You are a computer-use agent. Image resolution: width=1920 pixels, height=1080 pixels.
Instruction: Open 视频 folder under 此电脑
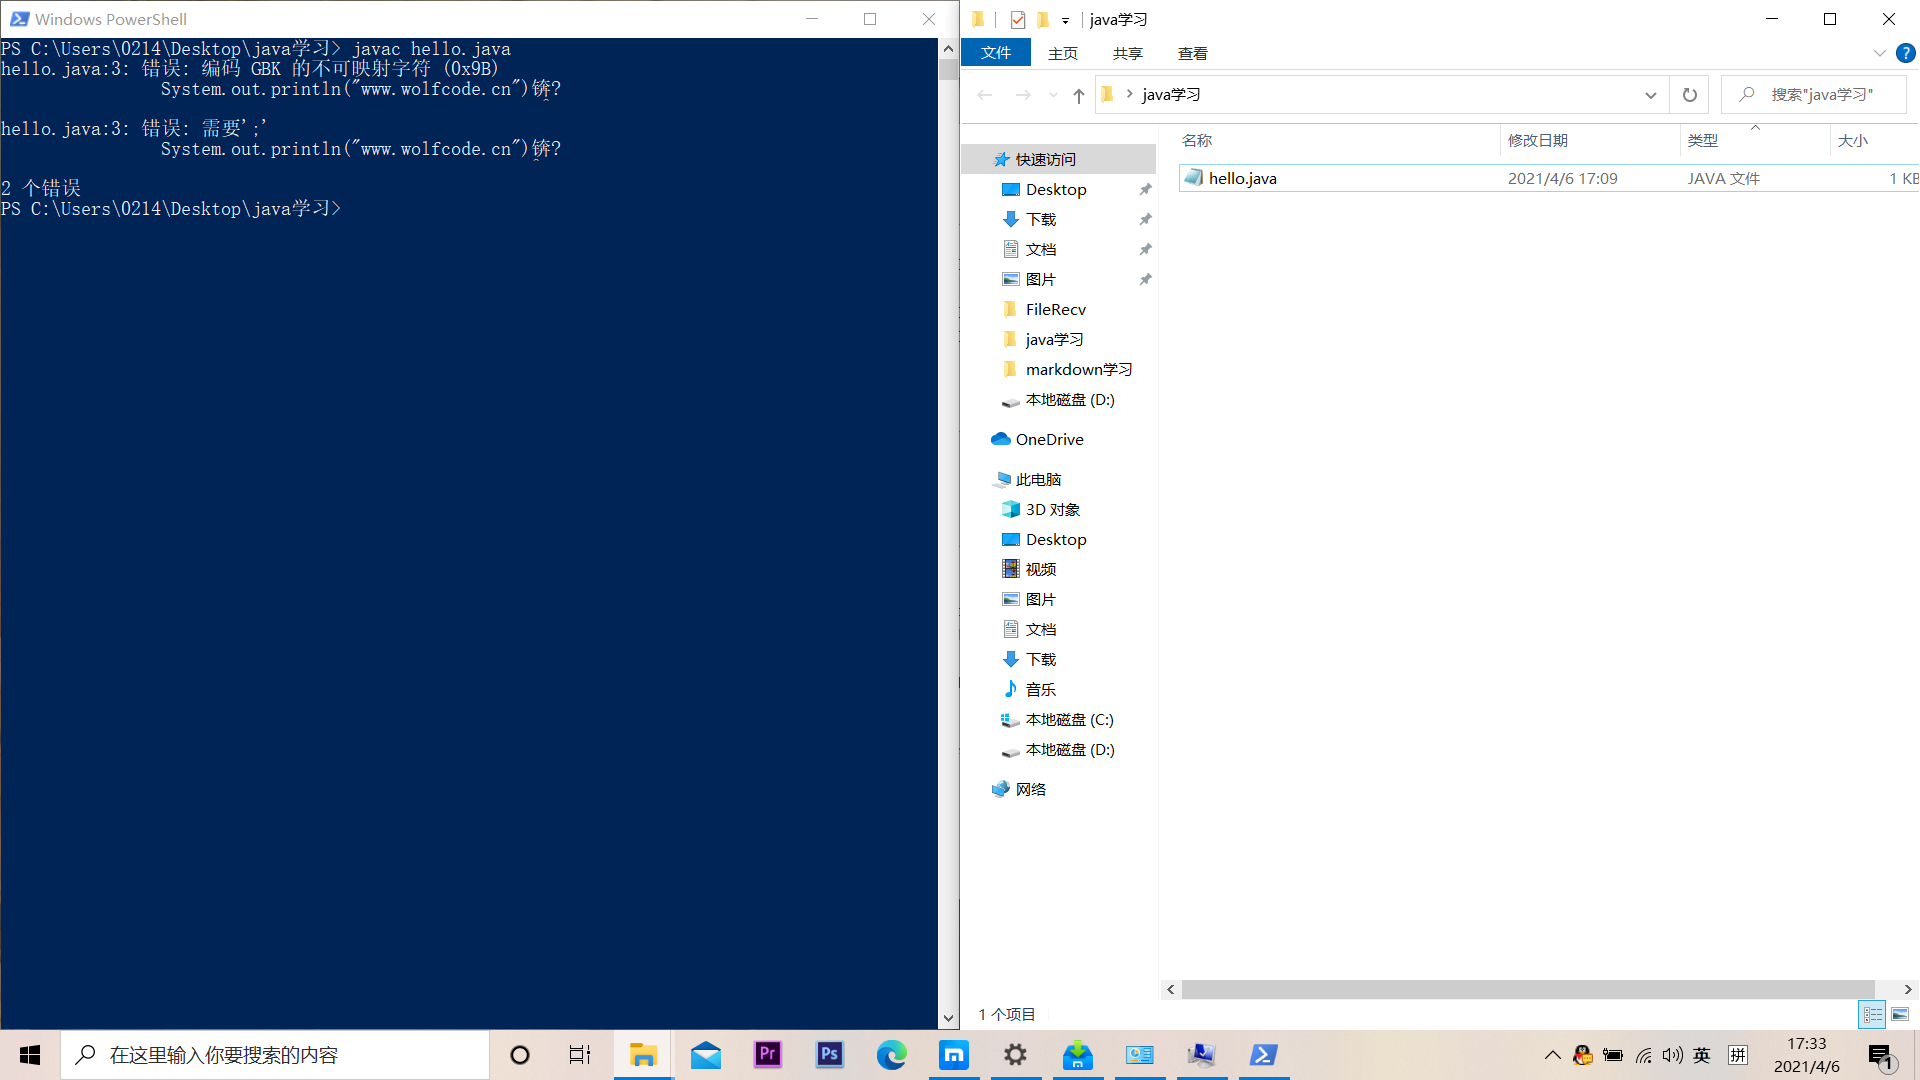pyautogui.click(x=1040, y=569)
